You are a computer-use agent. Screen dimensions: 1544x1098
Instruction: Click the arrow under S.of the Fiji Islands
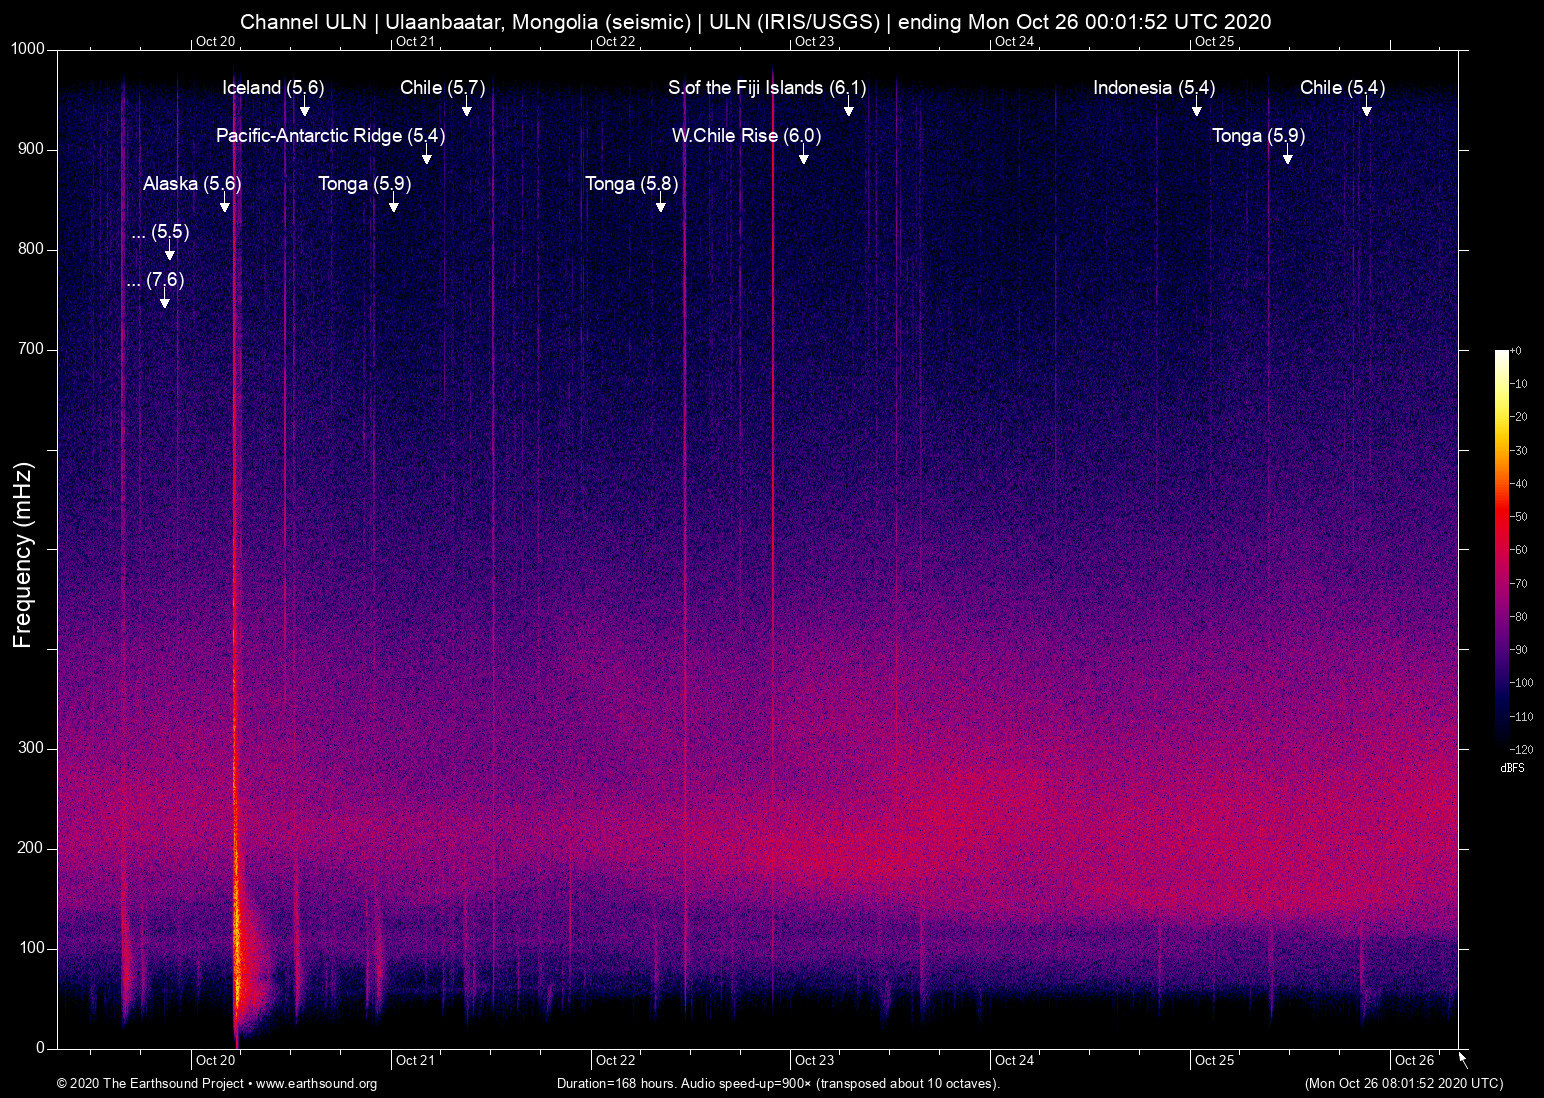click(849, 109)
